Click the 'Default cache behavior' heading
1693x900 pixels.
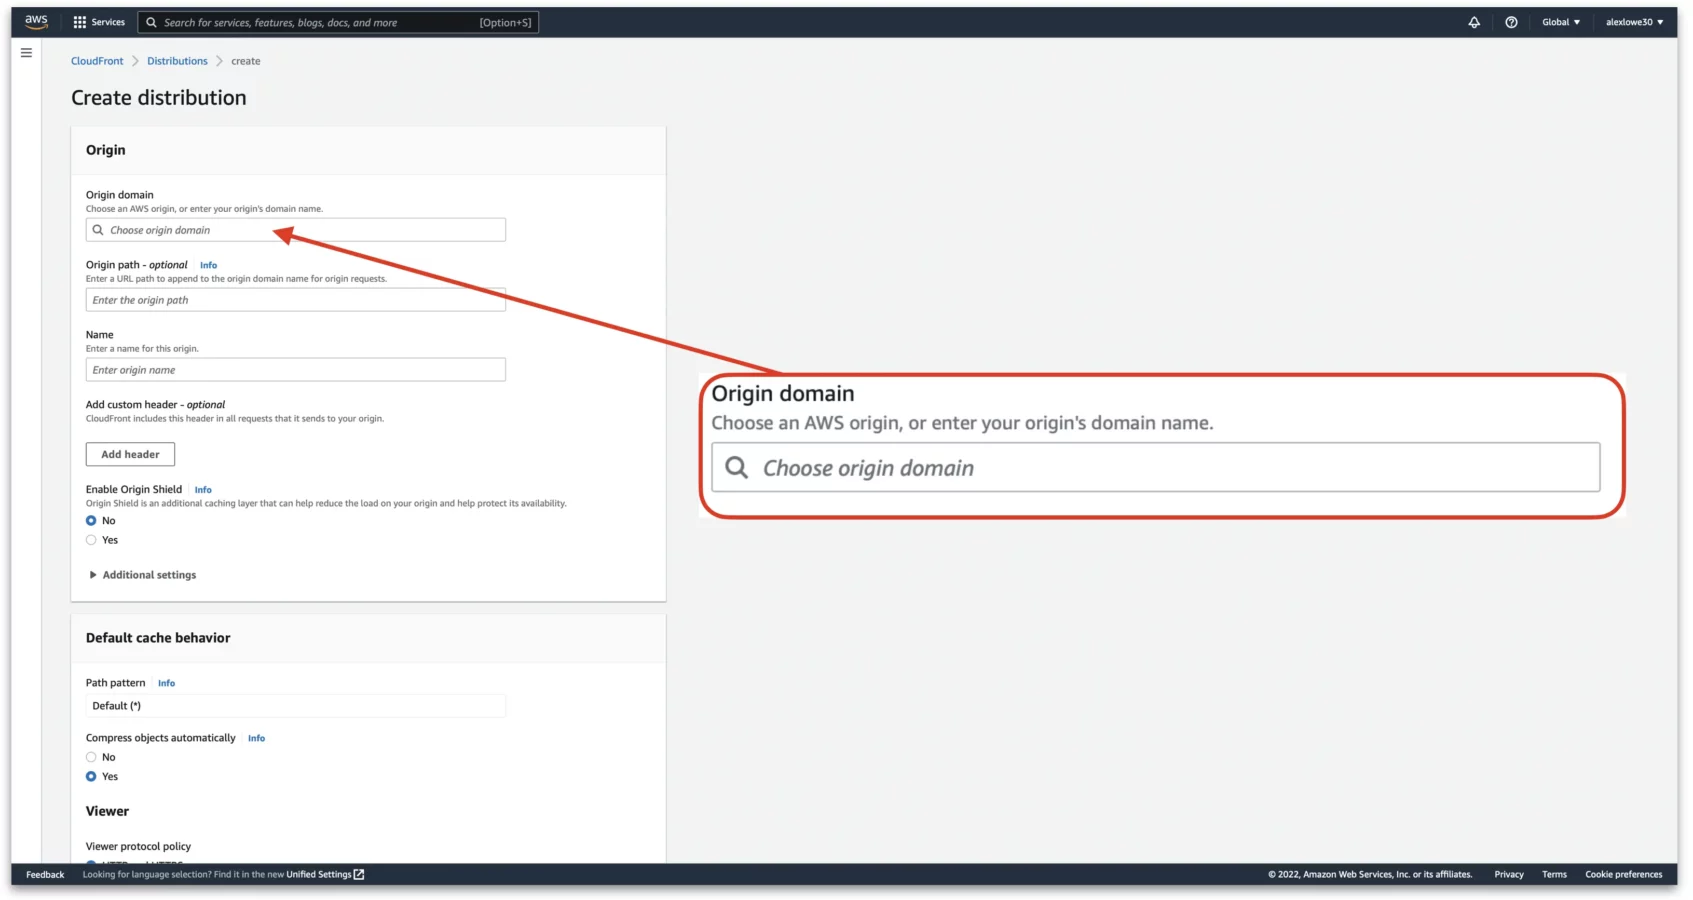pos(158,638)
